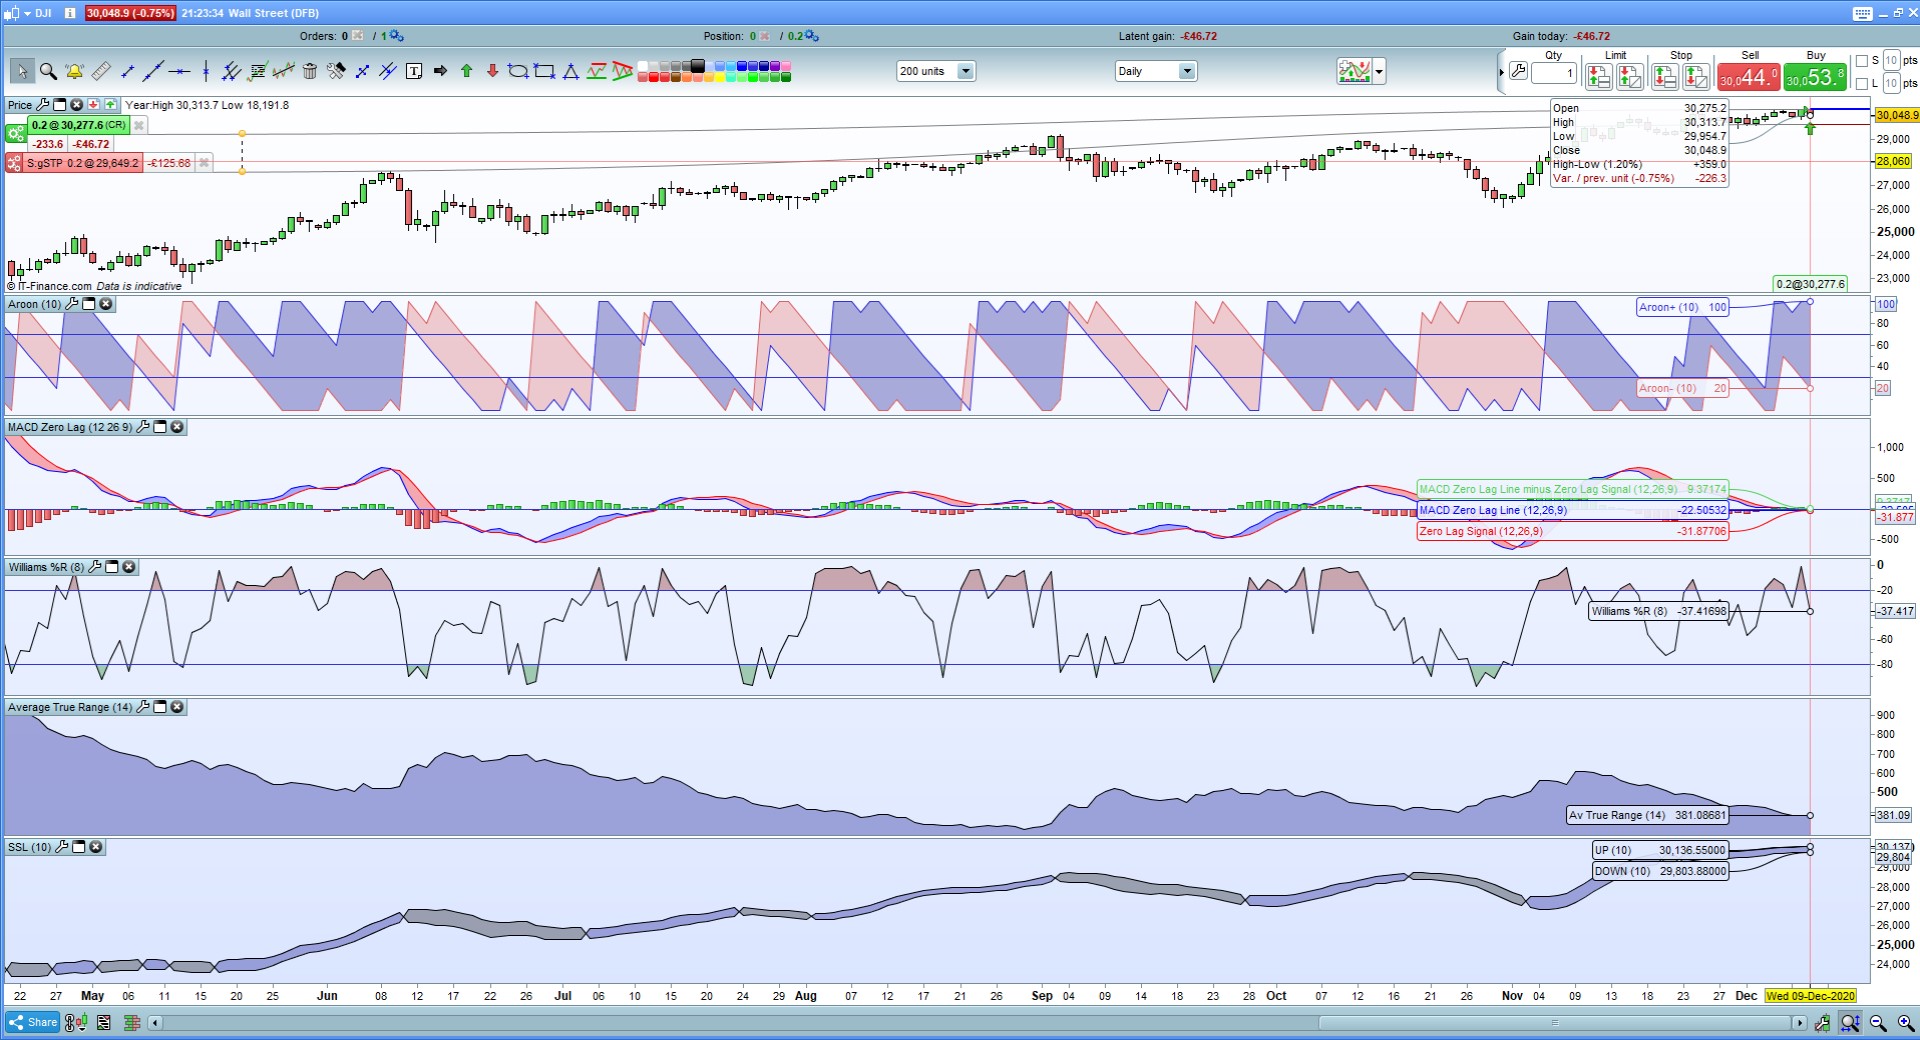Add a text annotation with the T tool
Image resolution: width=1920 pixels, height=1040 pixels.
414,71
